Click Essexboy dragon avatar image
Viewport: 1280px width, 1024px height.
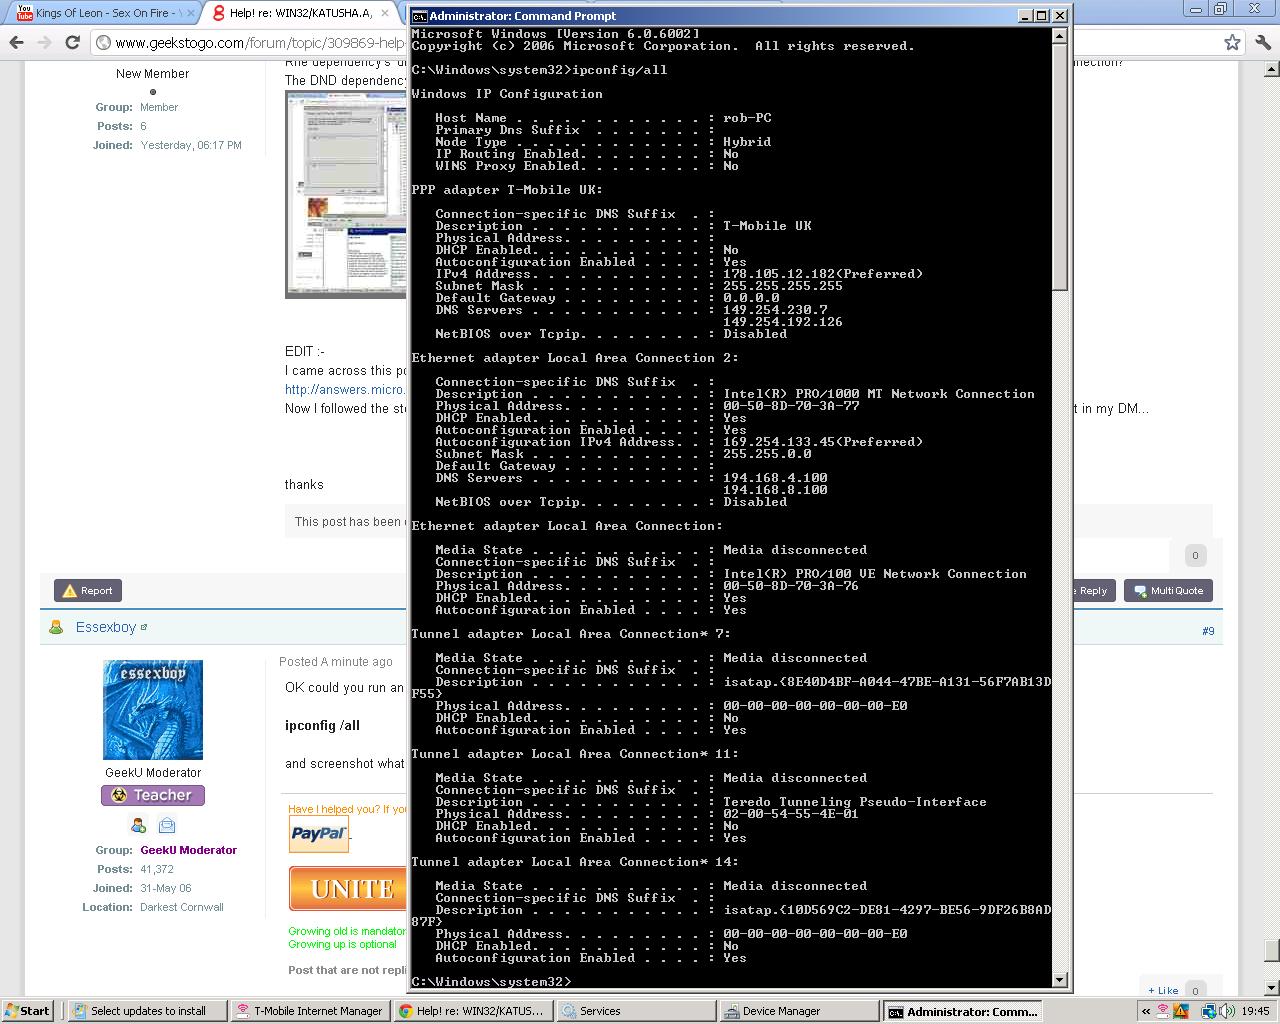[x=153, y=709]
